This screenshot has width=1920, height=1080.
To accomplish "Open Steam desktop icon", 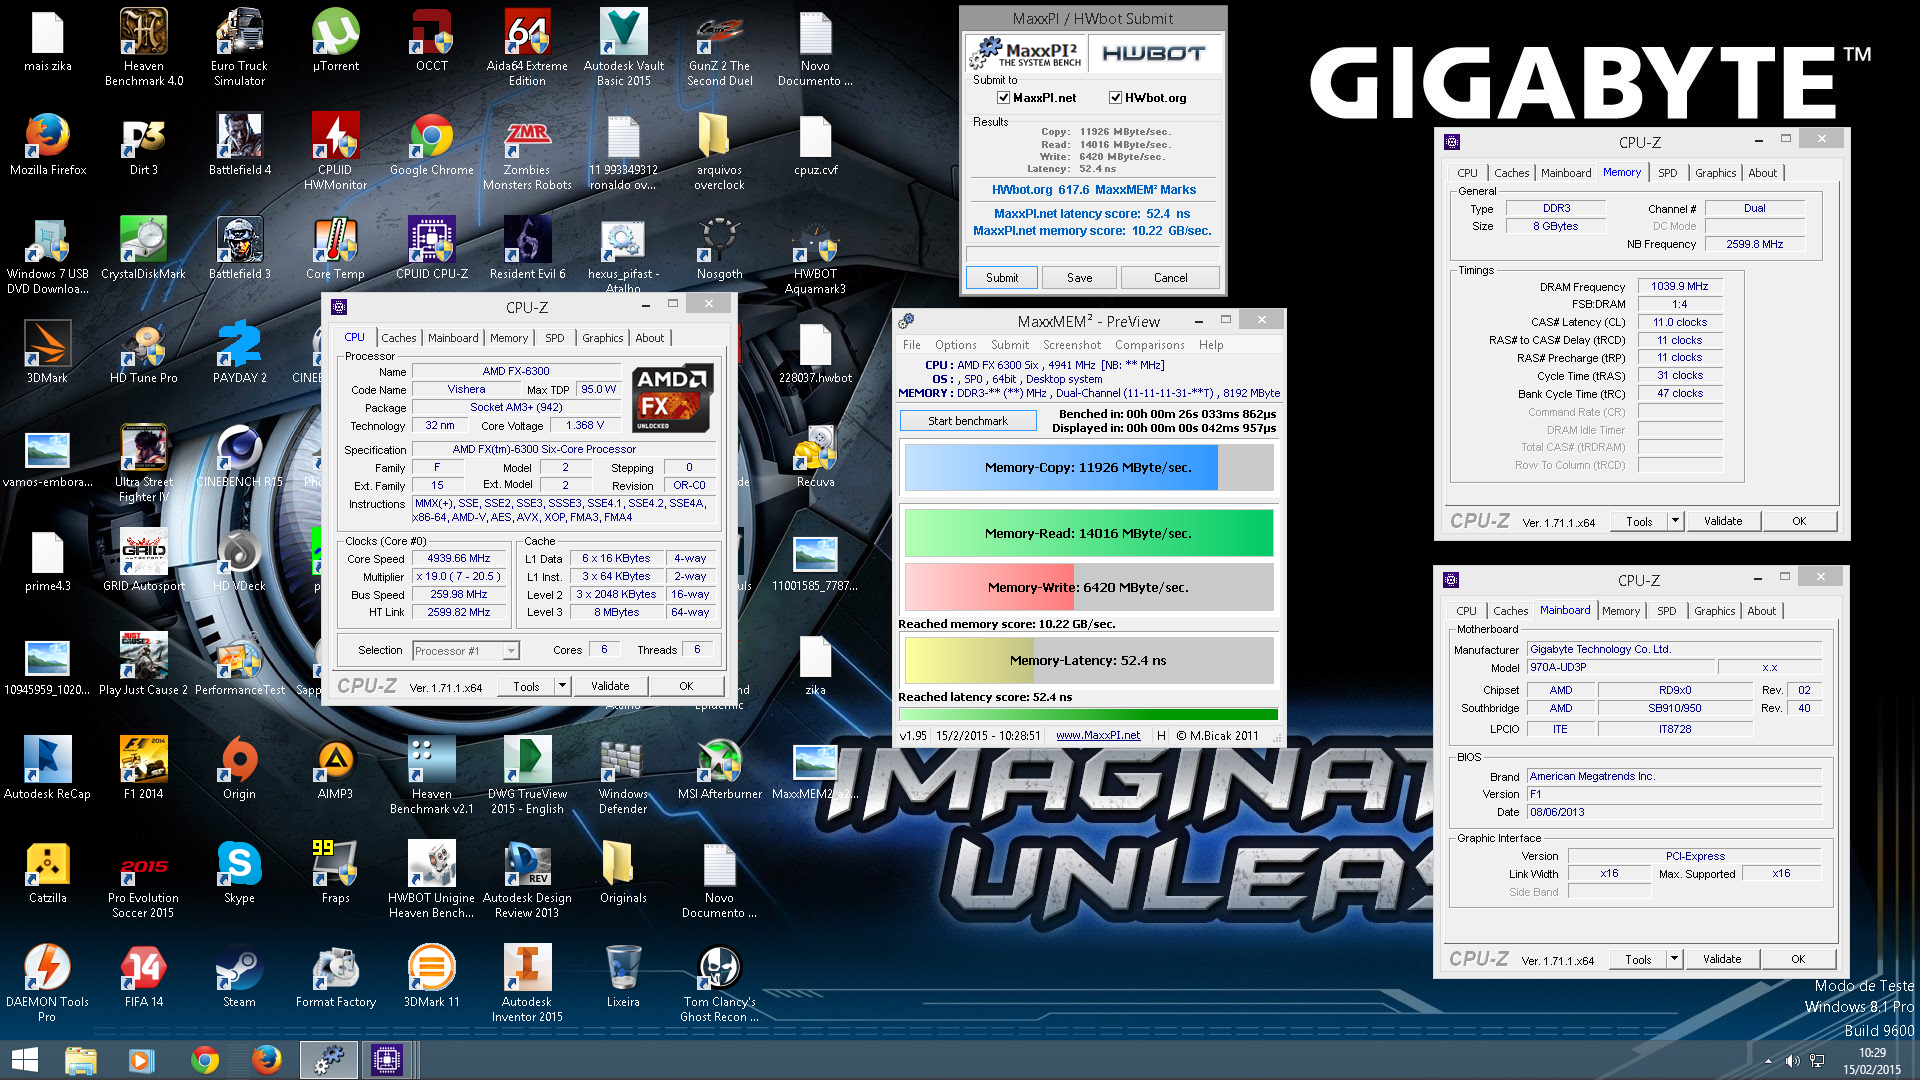I will click(239, 977).
